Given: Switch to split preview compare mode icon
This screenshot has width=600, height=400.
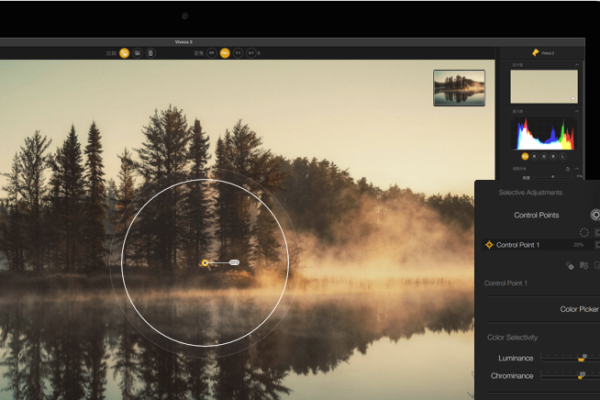Looking at the screenshot, I should point(137,53).
